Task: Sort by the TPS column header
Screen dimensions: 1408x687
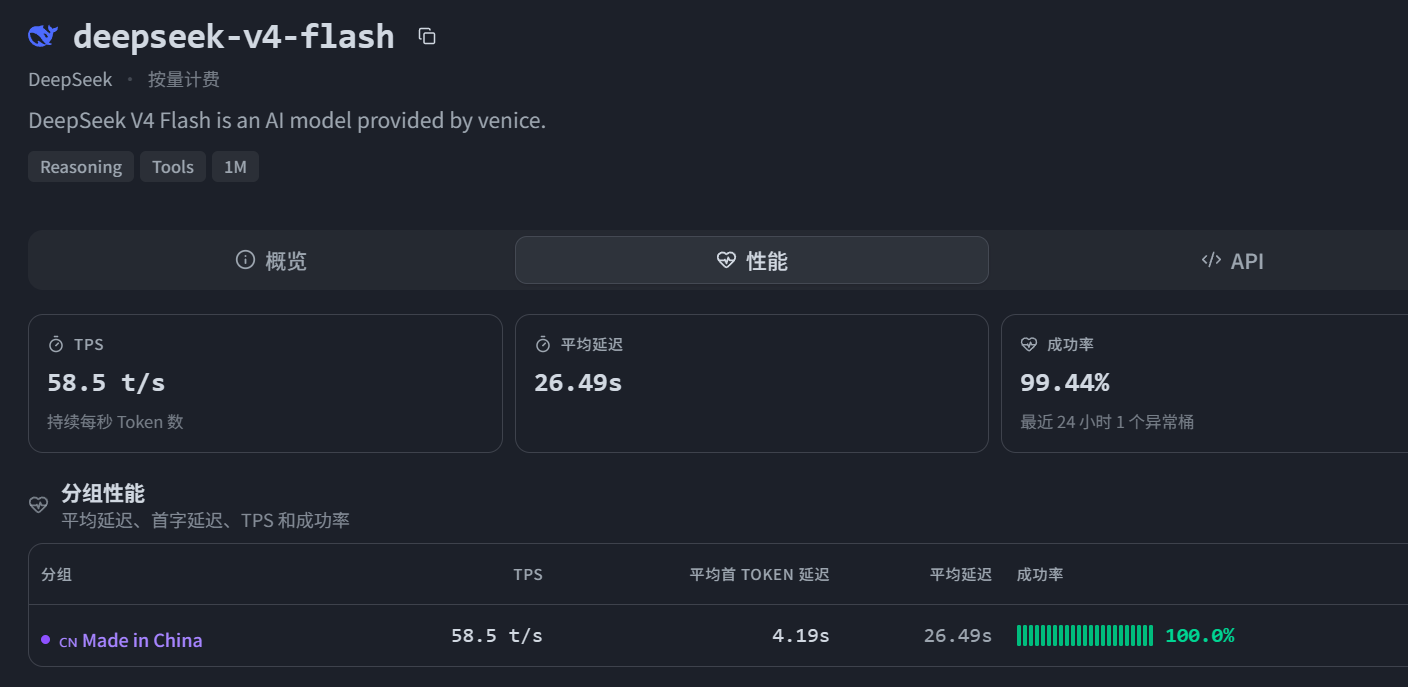Action: [x=528, y=574]
